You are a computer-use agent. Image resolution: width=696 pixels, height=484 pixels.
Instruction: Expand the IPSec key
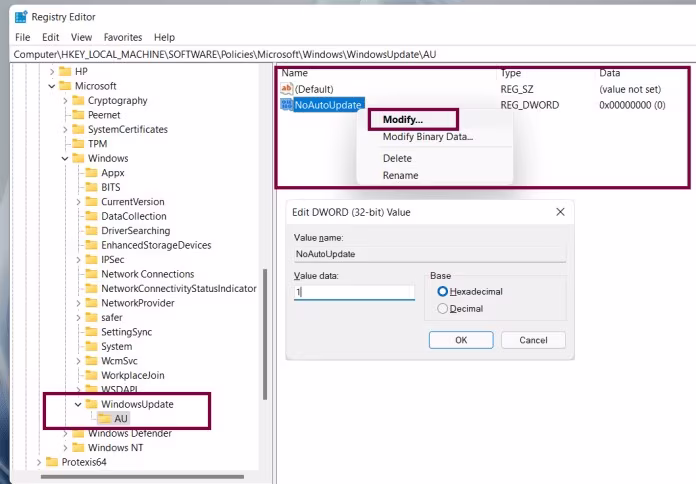click(79, 260)
